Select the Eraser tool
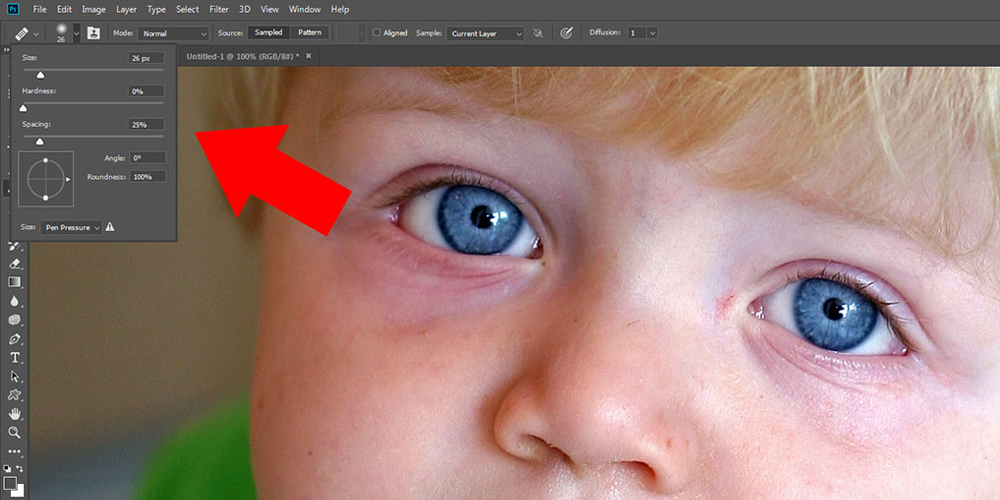Viewport: 1000px width, 500px height. [x=15, y=263]
